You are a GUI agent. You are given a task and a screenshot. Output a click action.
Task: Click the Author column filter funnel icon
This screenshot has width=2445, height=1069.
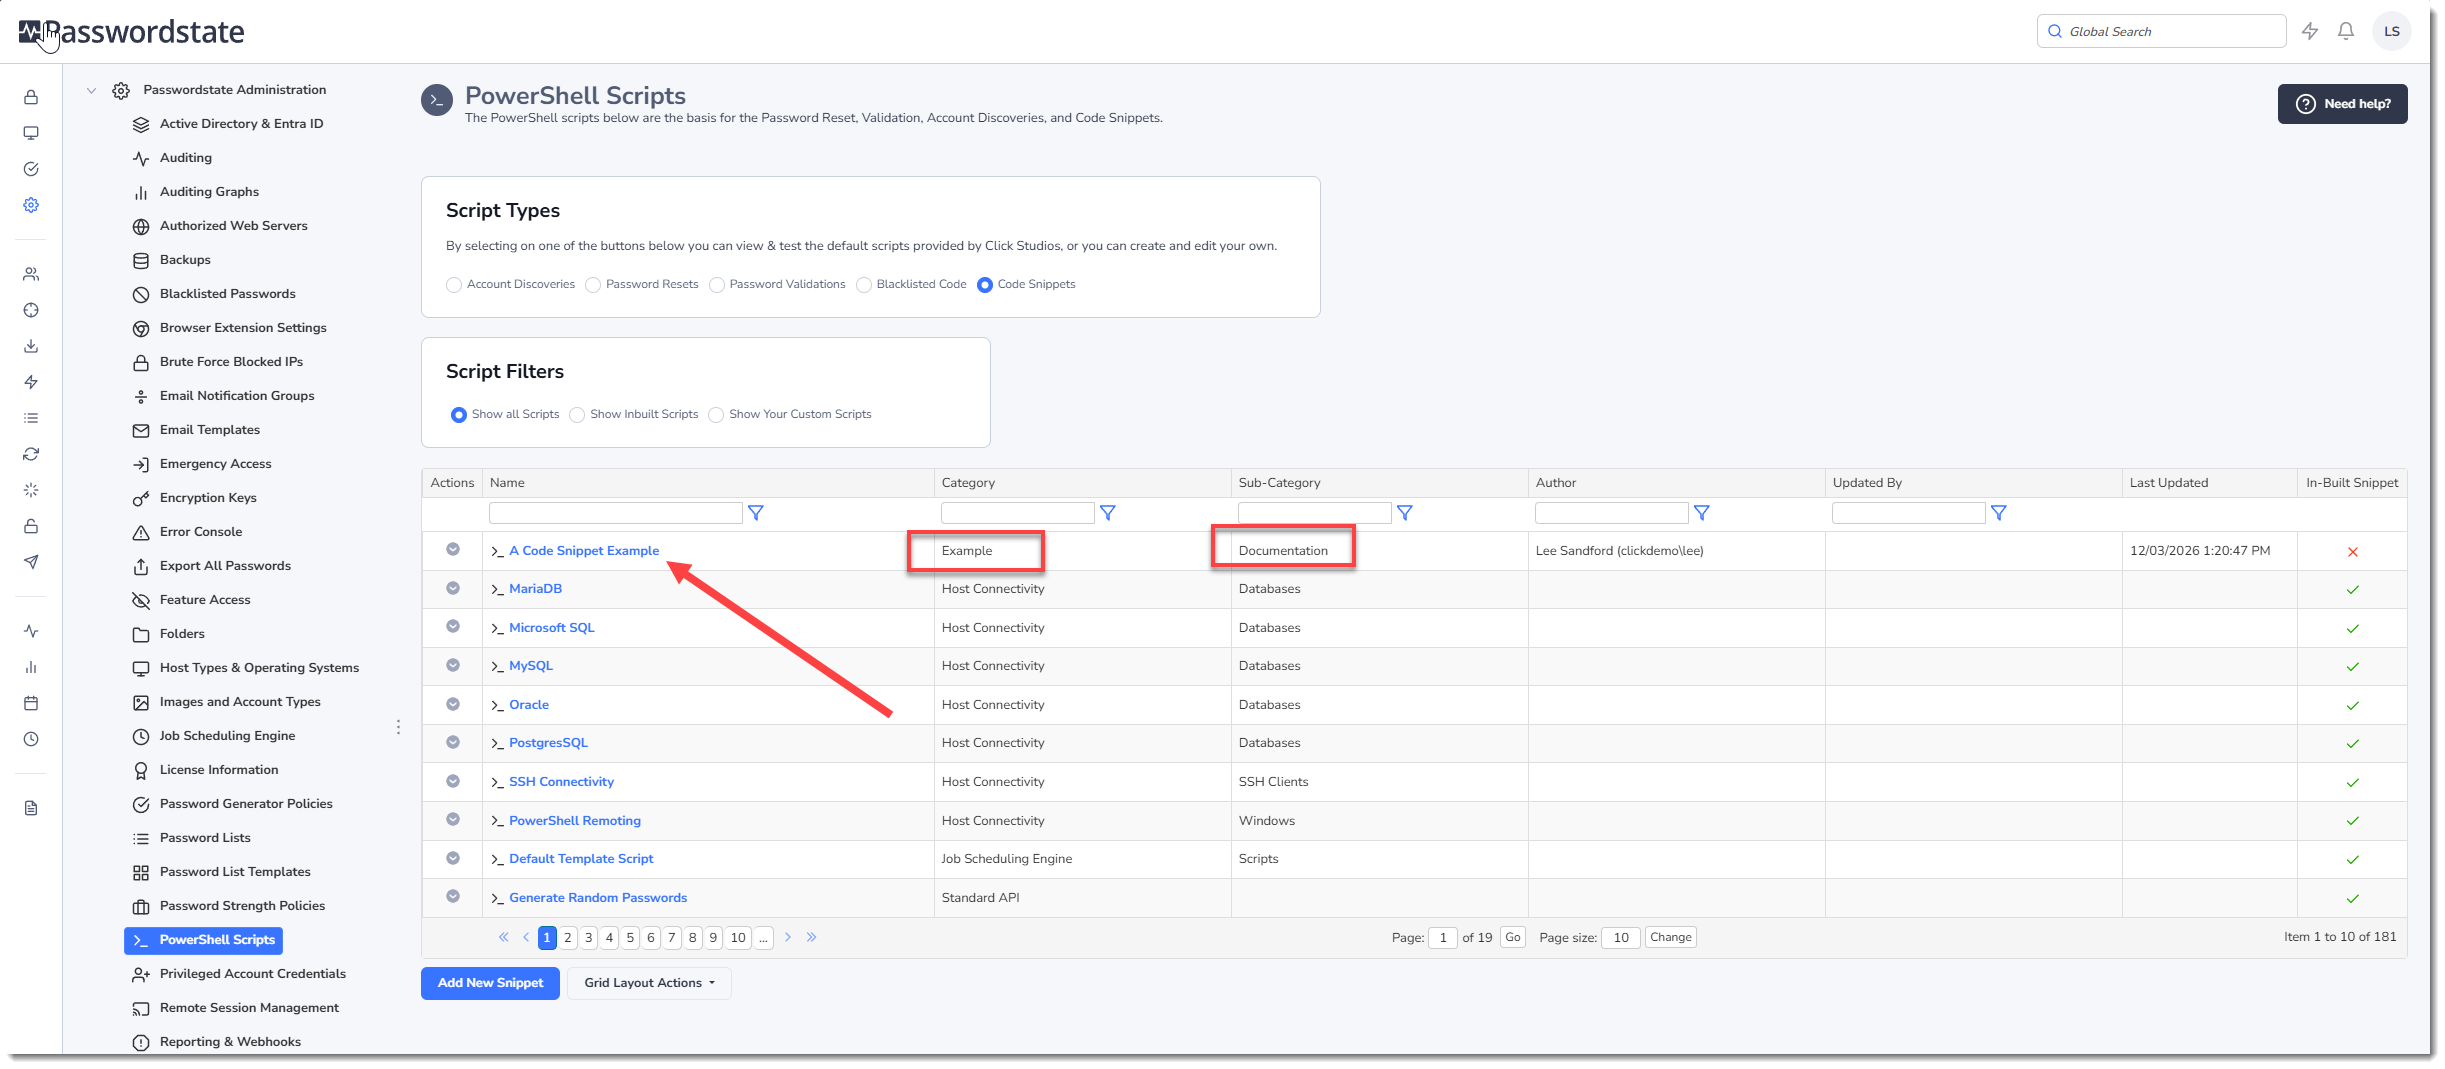(1702, 513)
